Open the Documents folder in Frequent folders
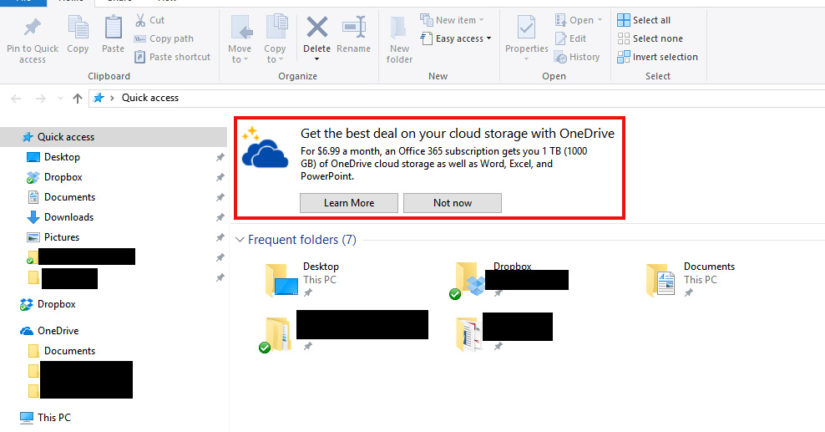The height and width of the screenshot is (432, 825). tap(690, 279)
